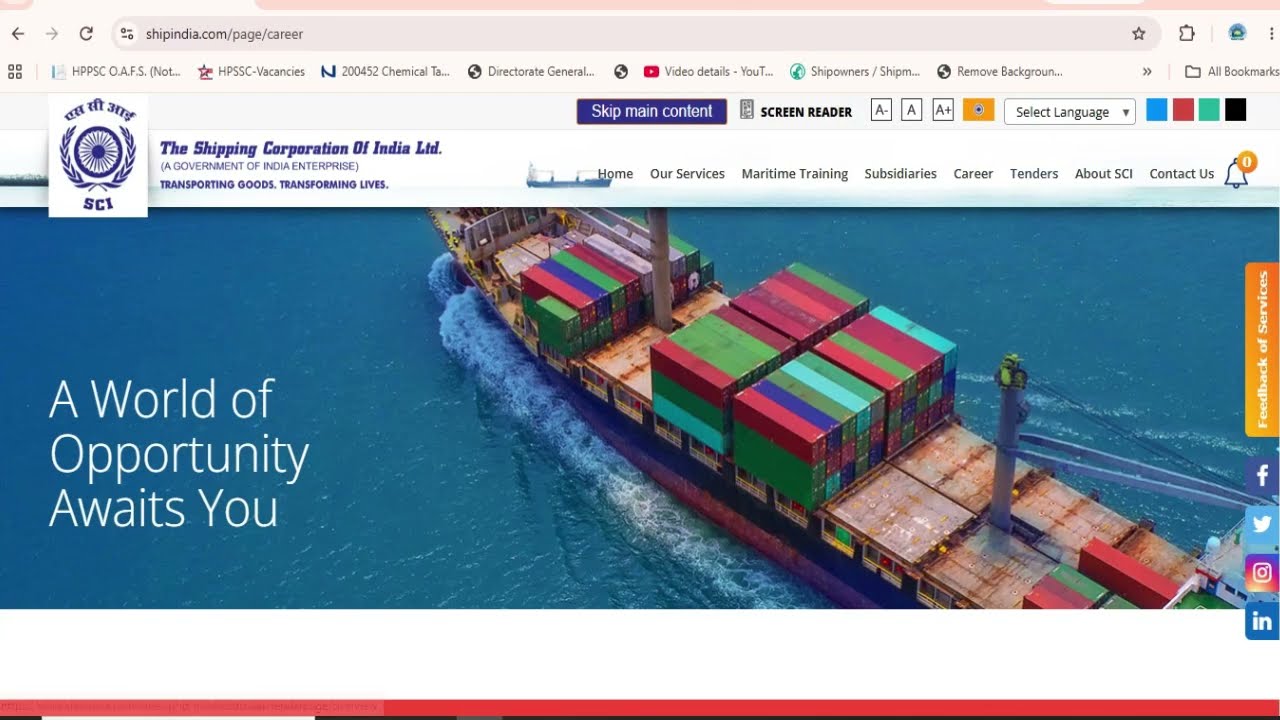Bookmark this page with the star icon
The width and height of the screenshot is (1280, 720).
click(1138, 34)
